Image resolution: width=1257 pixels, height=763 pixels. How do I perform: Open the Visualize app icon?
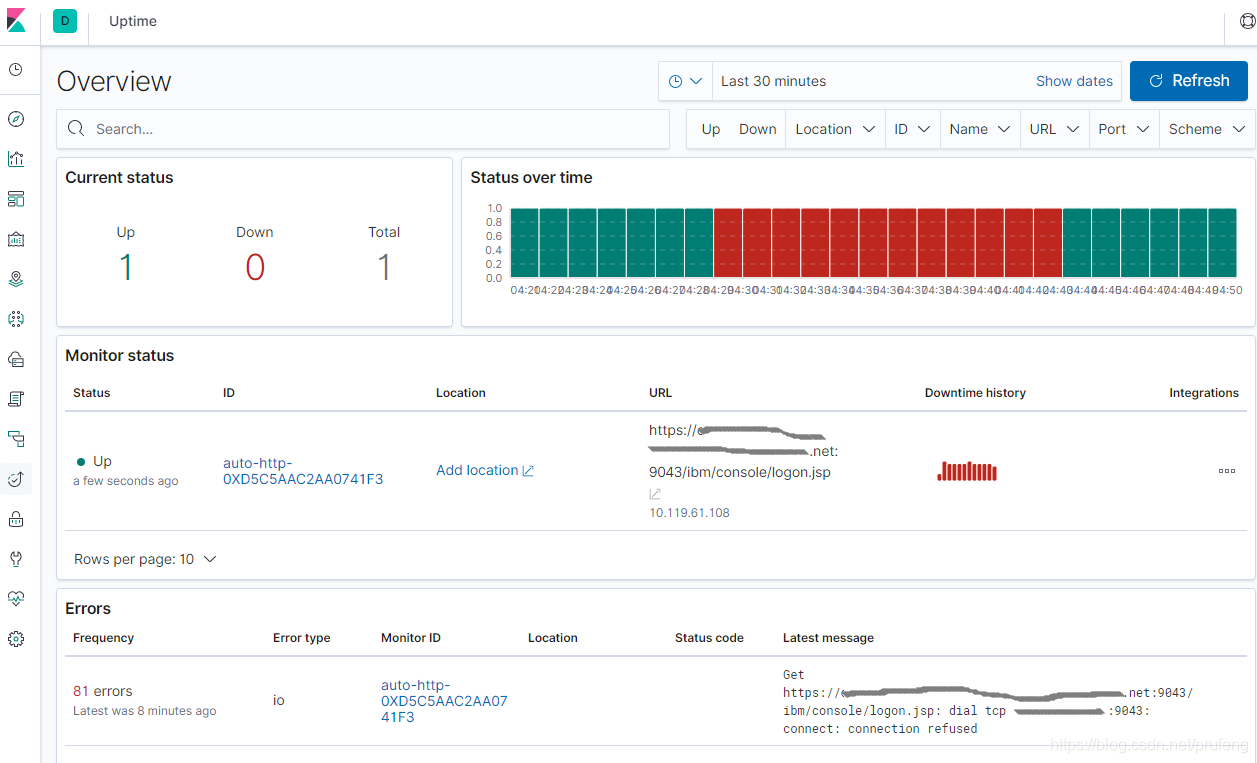tap(16, 158)
